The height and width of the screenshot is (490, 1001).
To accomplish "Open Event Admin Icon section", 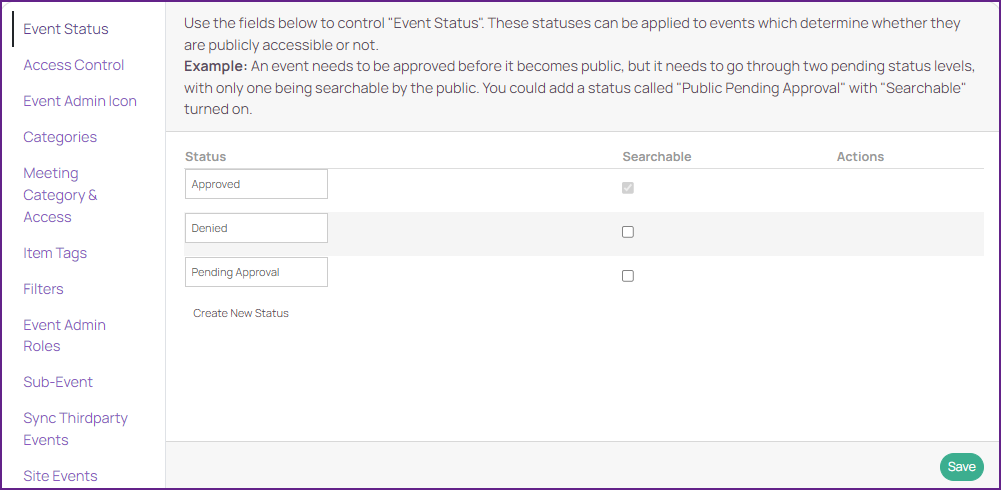I will tap(80, 101).
